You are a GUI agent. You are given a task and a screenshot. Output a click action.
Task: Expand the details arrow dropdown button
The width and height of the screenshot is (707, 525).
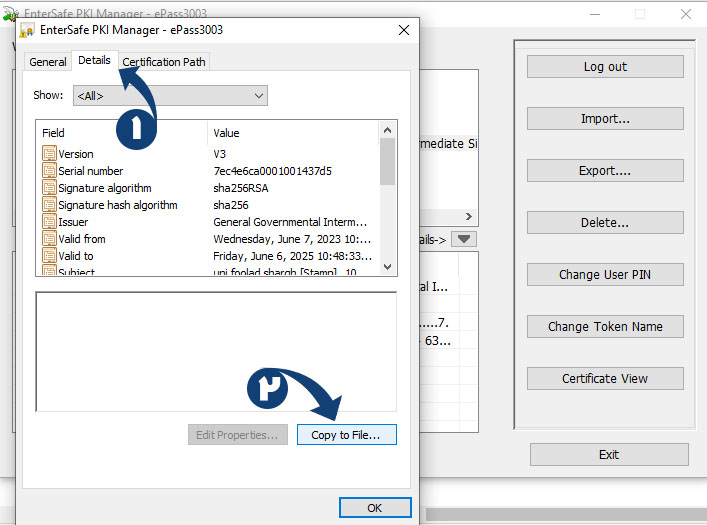(465, 239)
